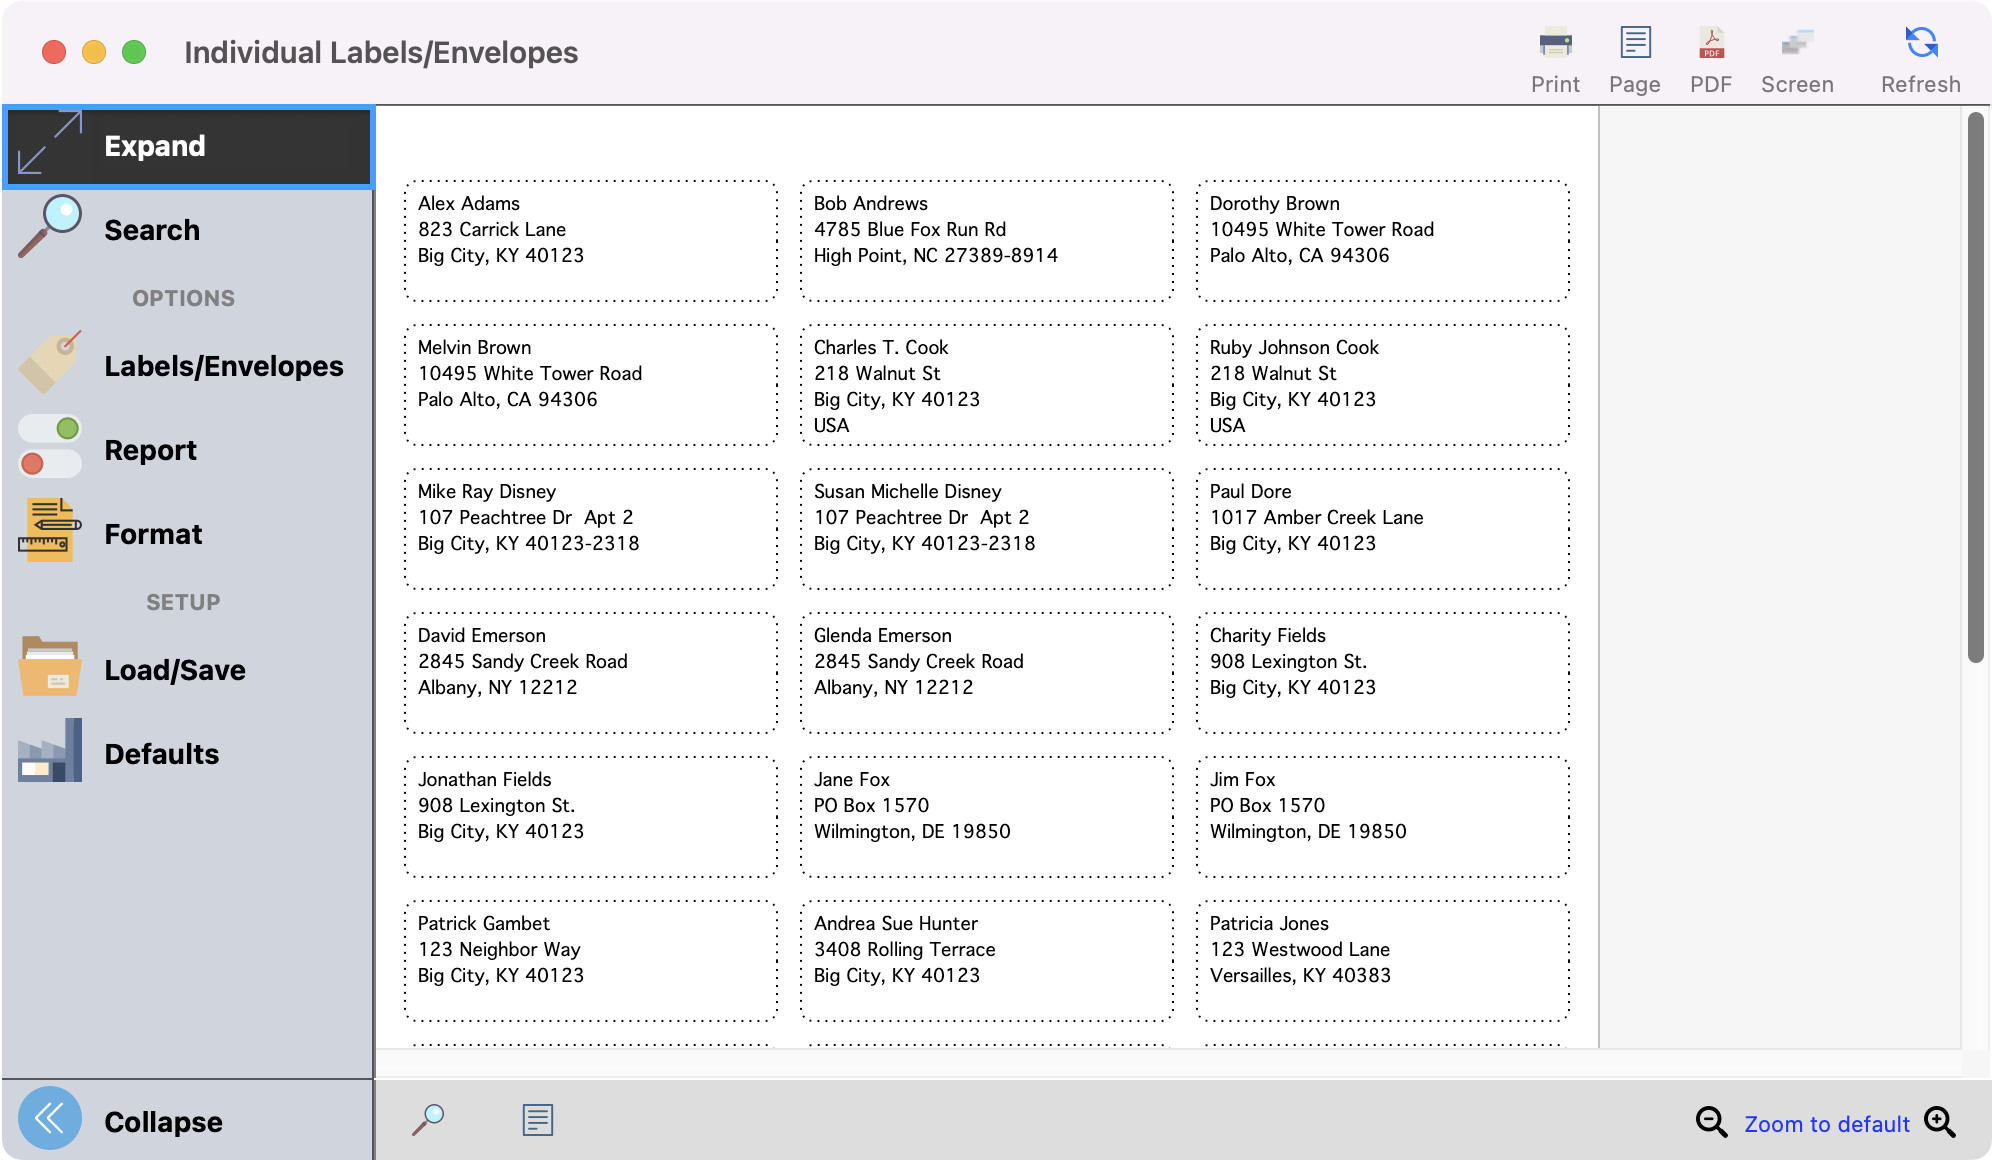
Task: Click the document preview icon at the bottom
Action: point(537,1120)
